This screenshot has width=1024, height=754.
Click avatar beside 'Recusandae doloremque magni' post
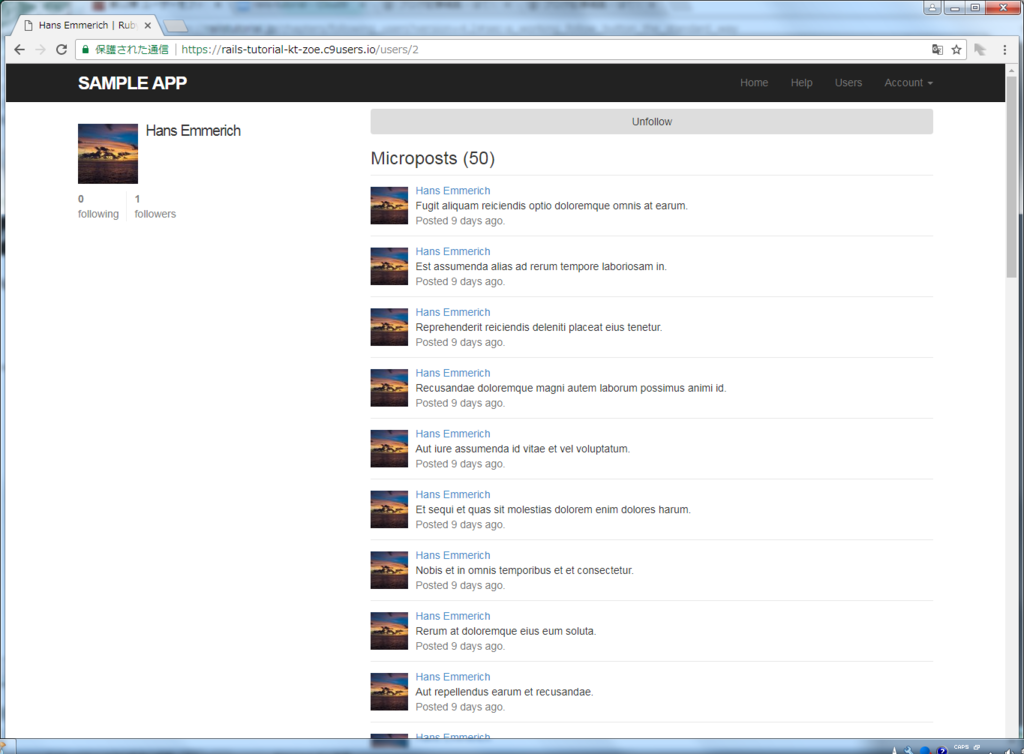pyautogui.click(x=389, y=388)
